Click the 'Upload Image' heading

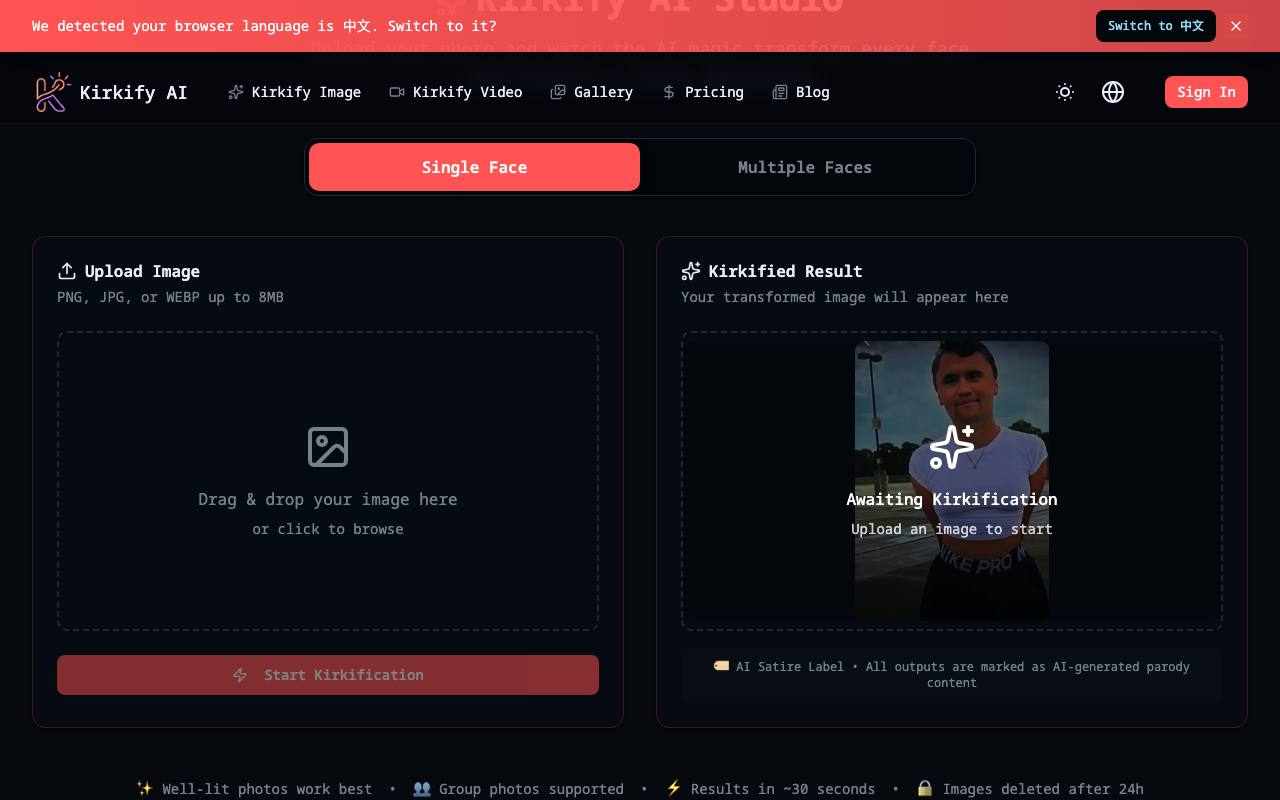[142, 271]
